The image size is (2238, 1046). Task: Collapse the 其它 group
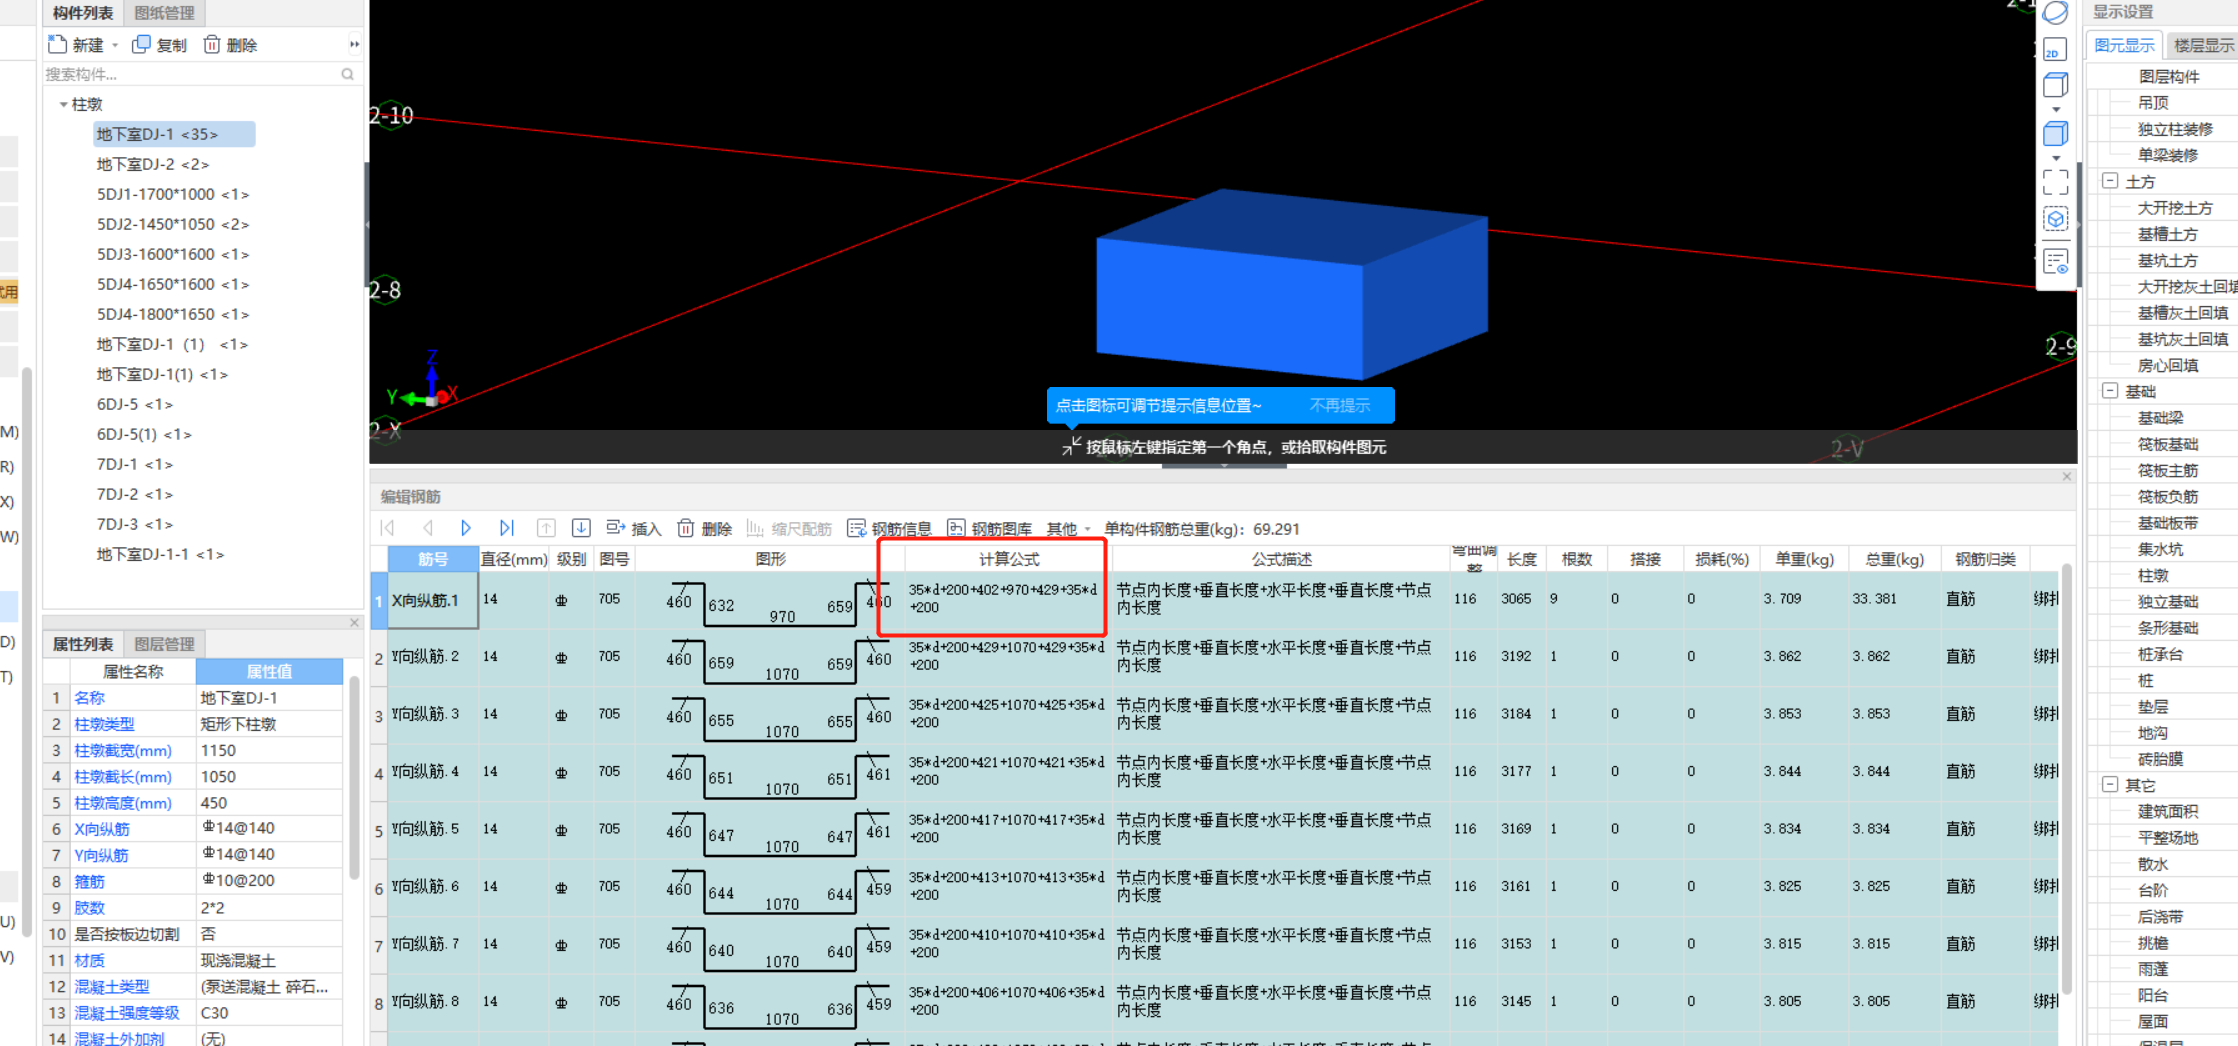tap(2110, 785)
